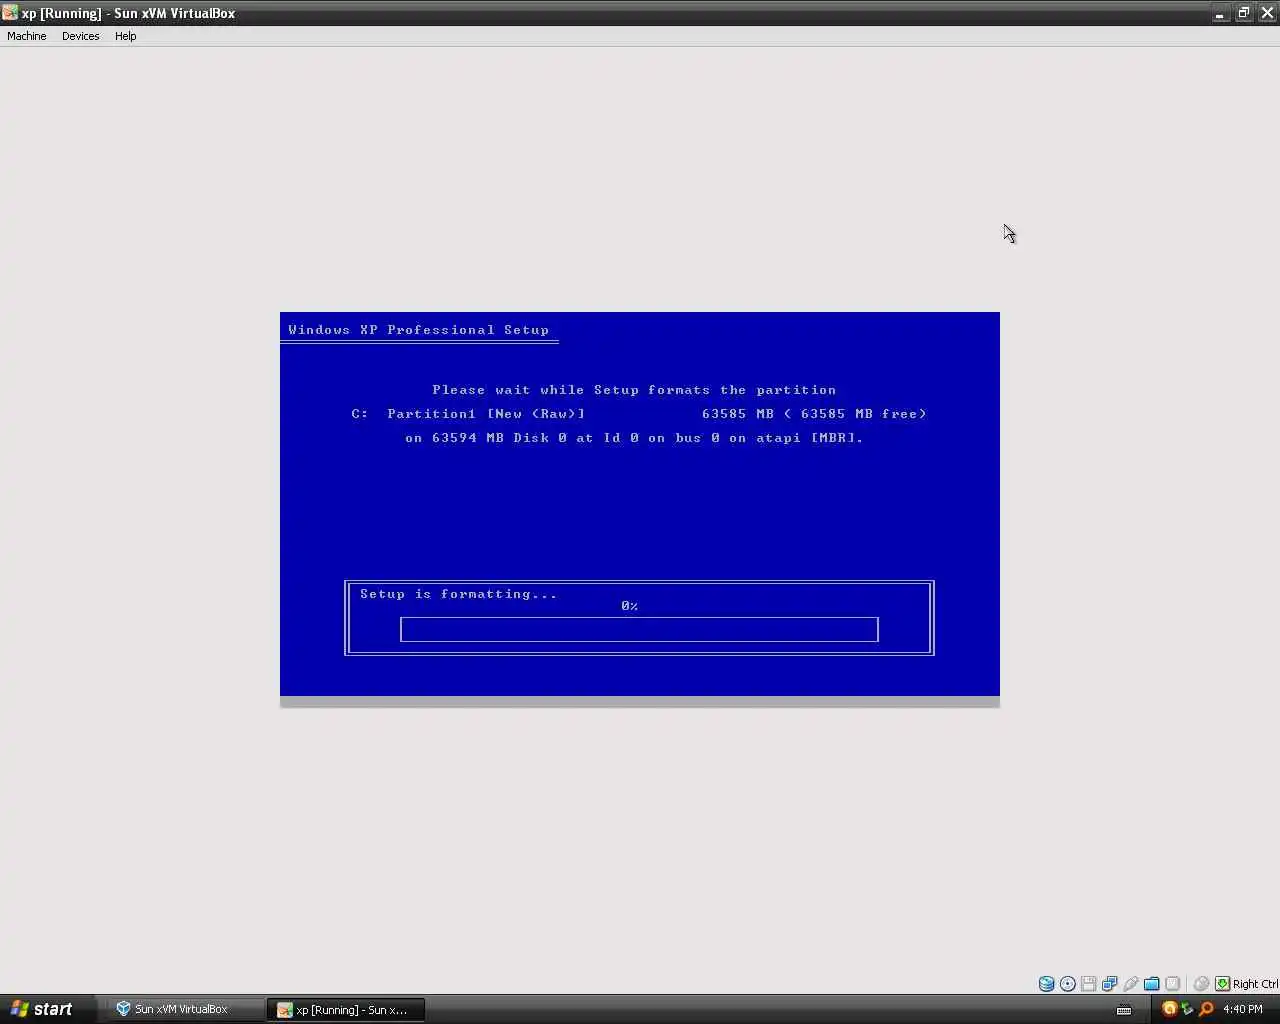Click the VirtualBox icon in the title bar

[x=10, y=13]
